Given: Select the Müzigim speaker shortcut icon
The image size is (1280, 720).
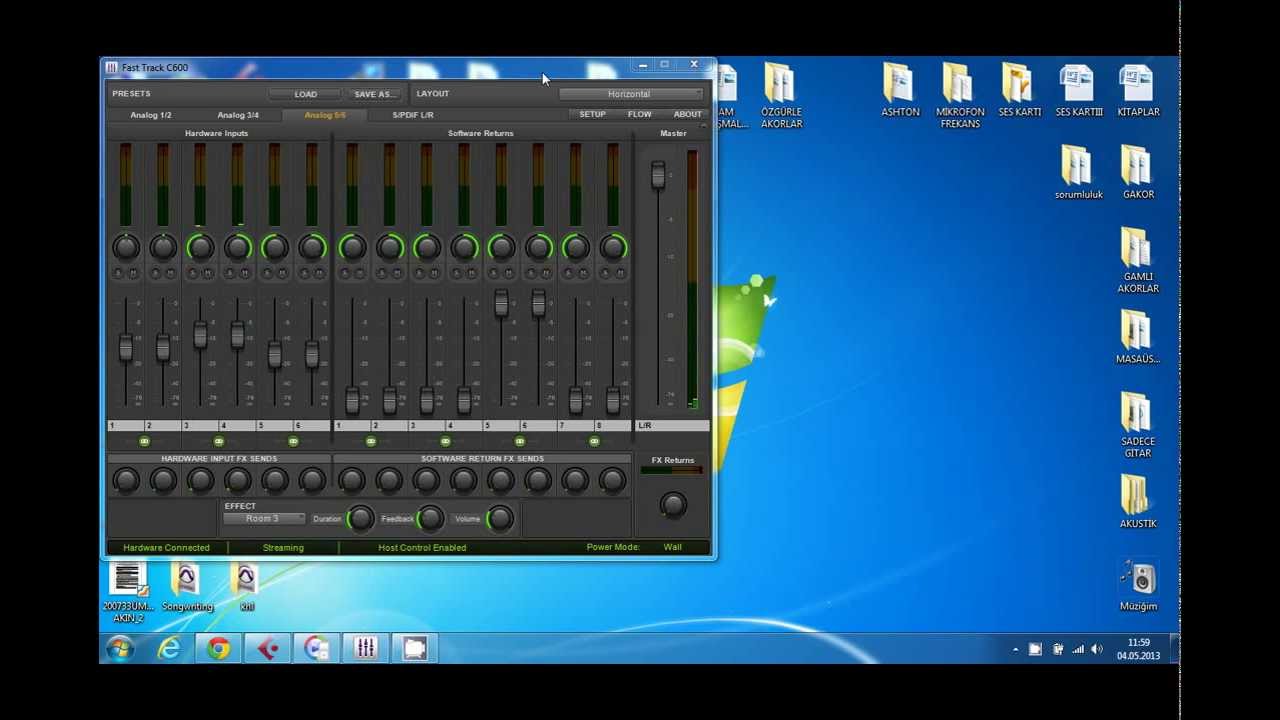Looking at the screenshot, I should 1138,585.
